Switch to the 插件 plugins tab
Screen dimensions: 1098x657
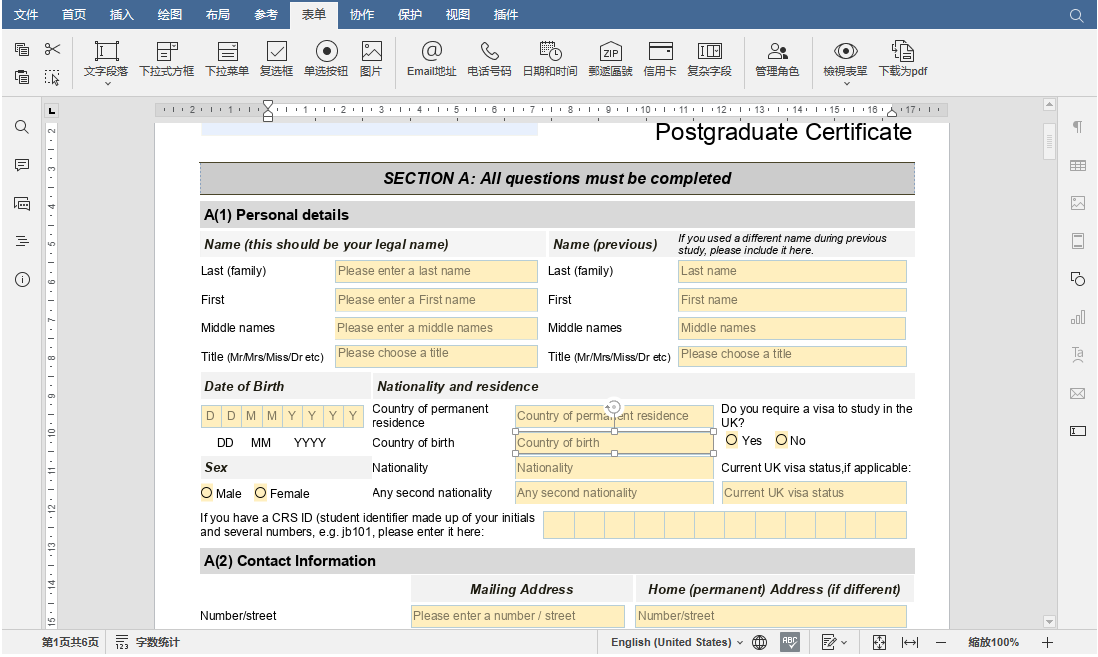coord(506,15)
